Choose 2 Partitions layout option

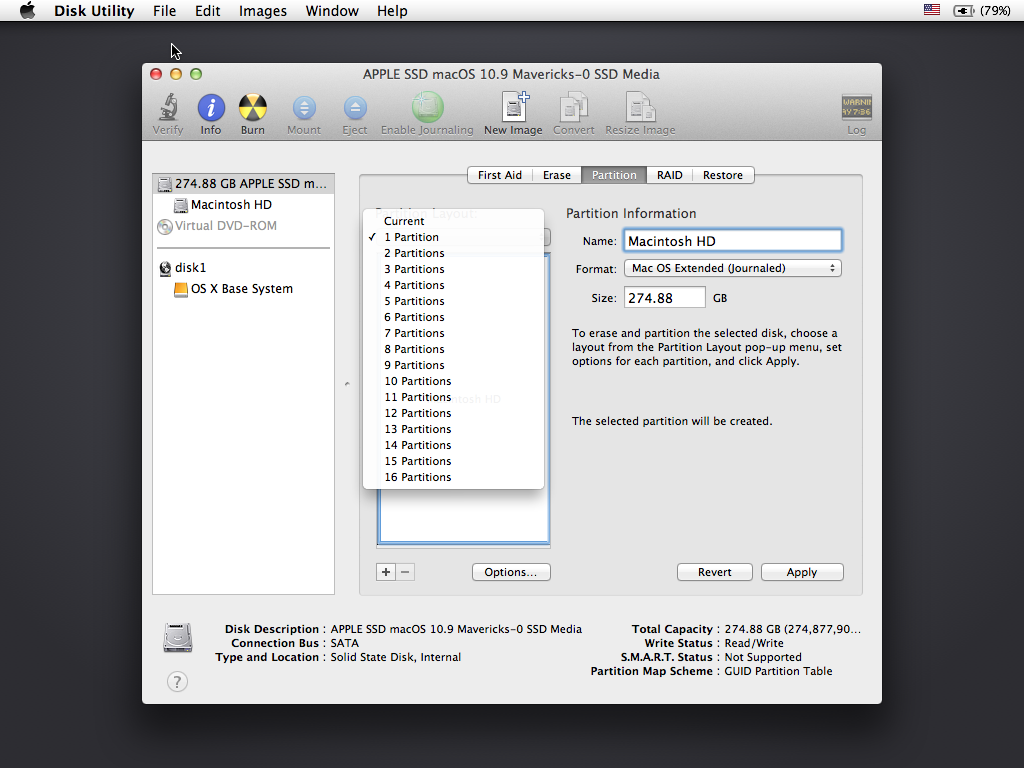tap(453, 253)
